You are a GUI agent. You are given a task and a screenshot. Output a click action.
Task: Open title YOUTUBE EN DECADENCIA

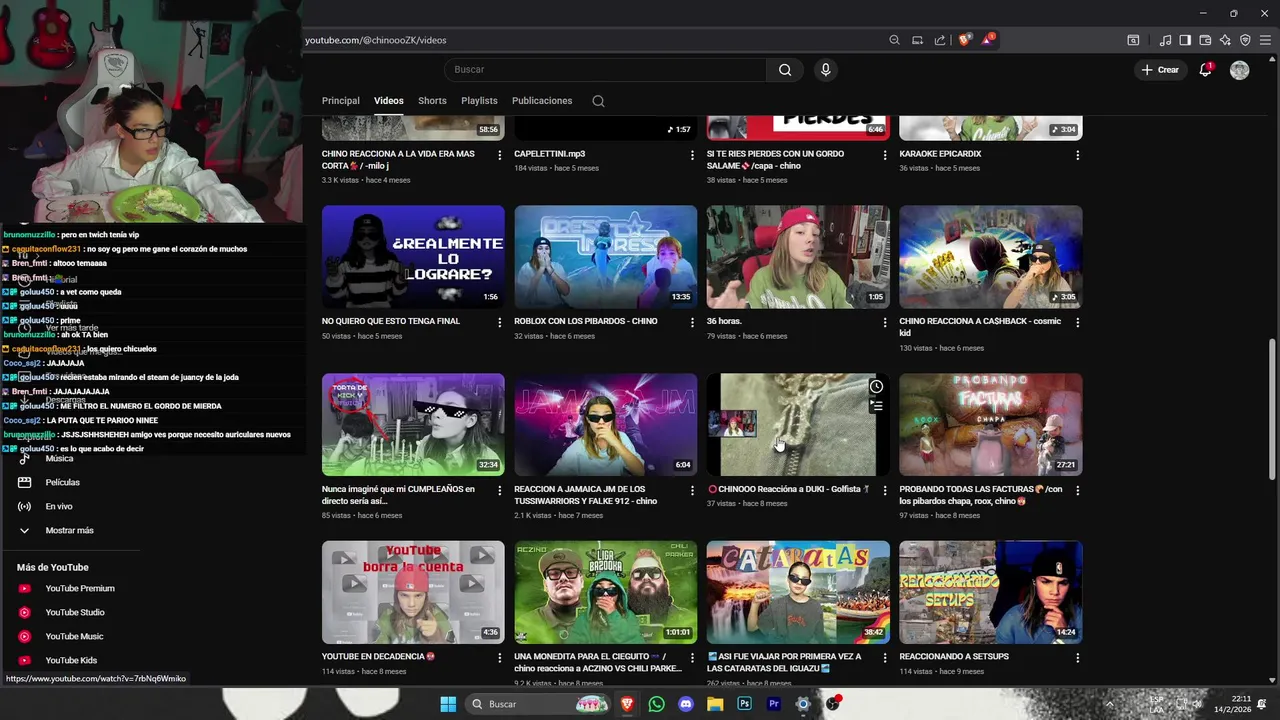[378, 657]
